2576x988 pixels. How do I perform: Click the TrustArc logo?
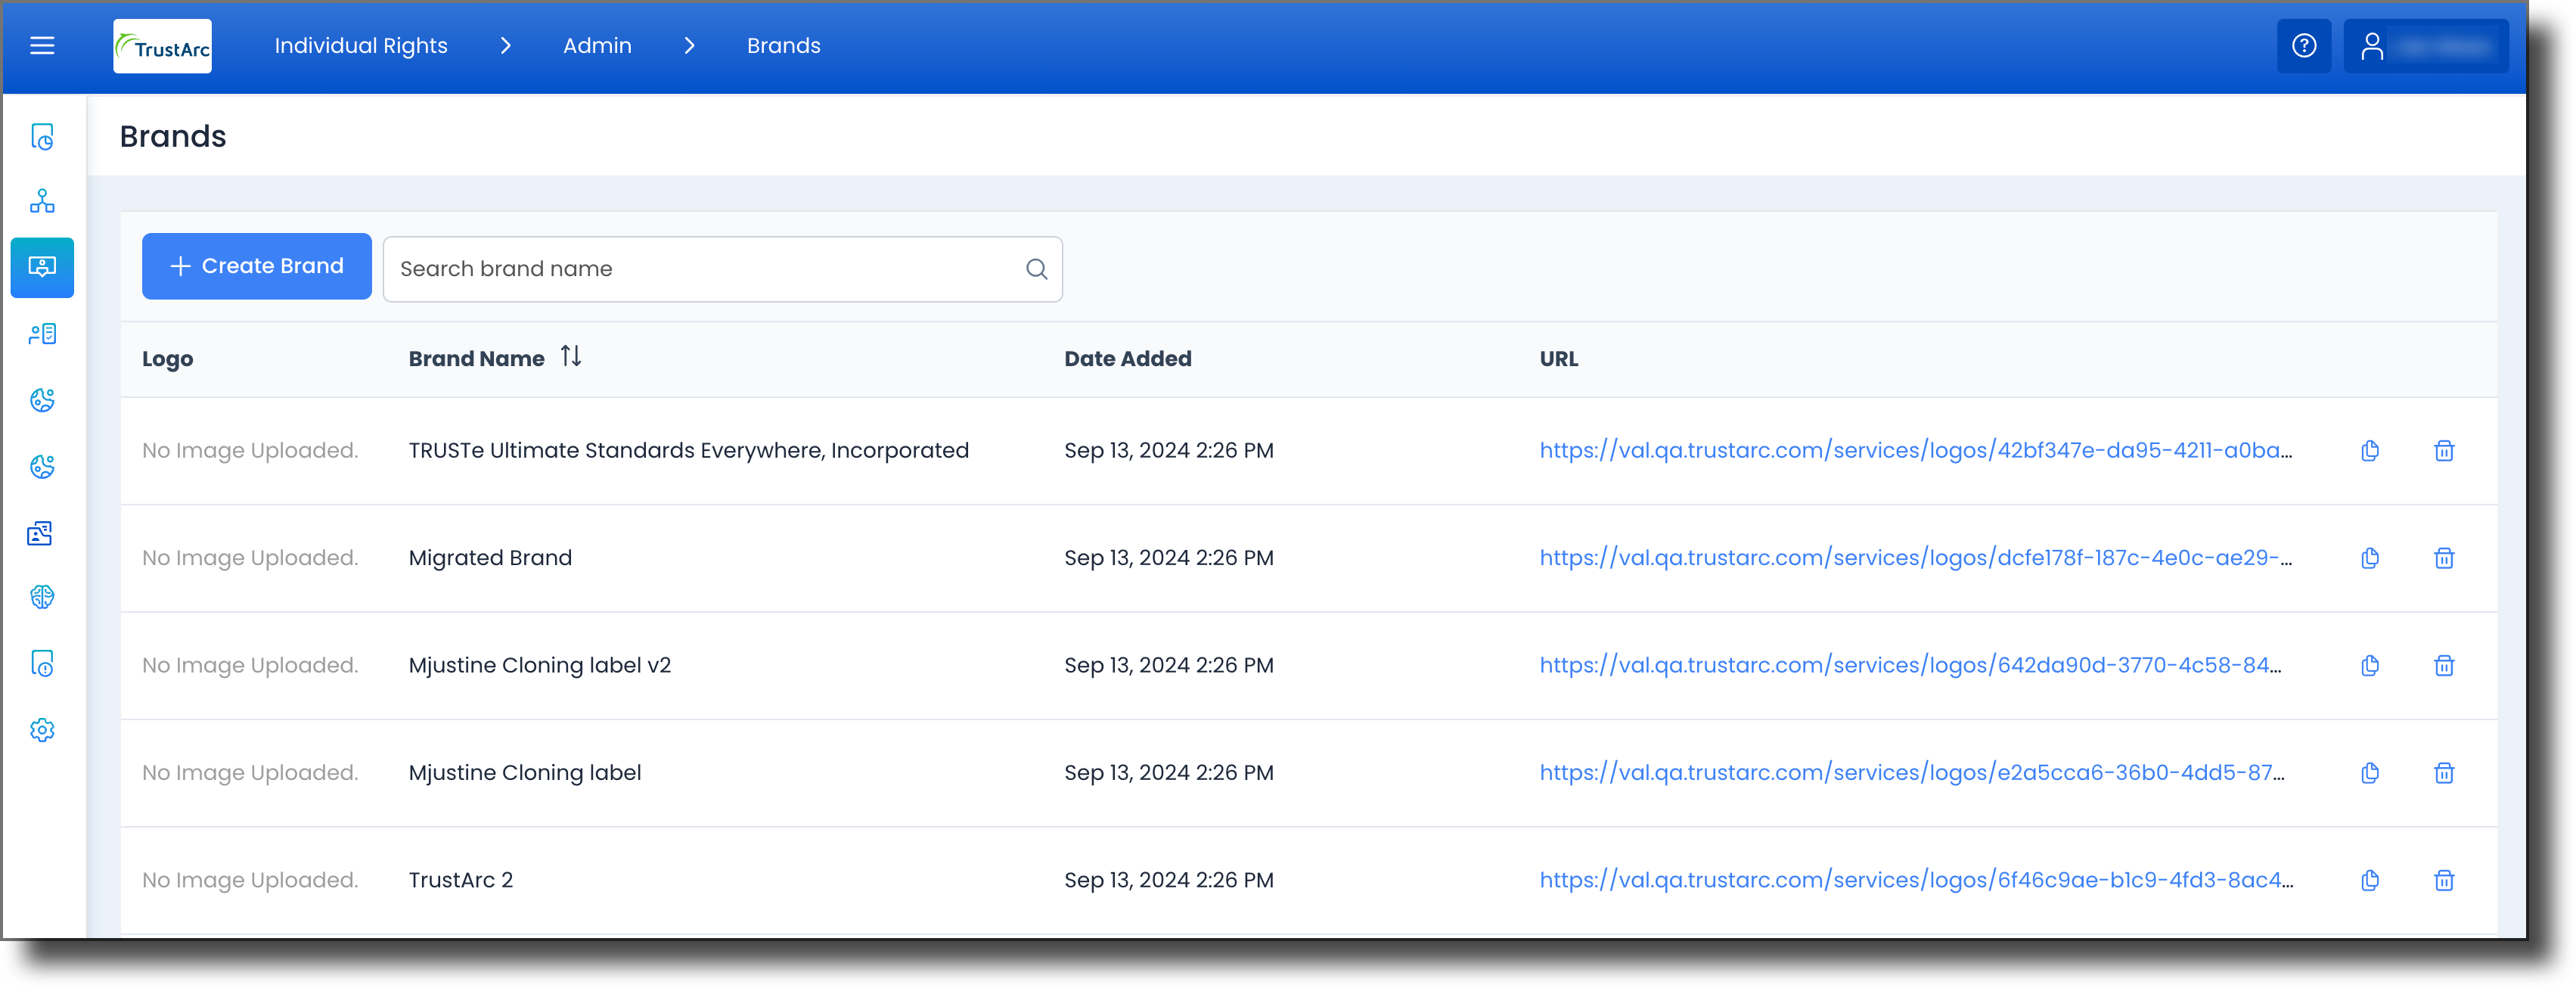(x=162, y=46)
